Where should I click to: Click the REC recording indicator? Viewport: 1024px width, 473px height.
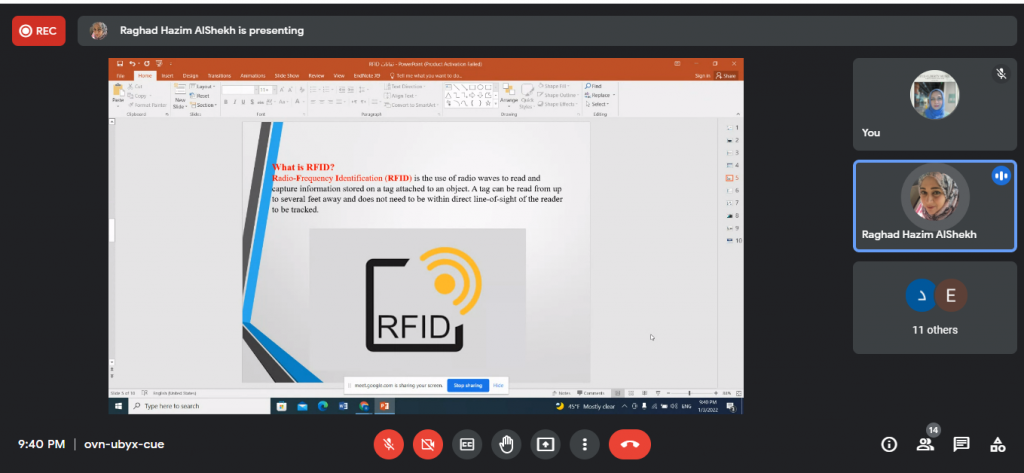38,30
